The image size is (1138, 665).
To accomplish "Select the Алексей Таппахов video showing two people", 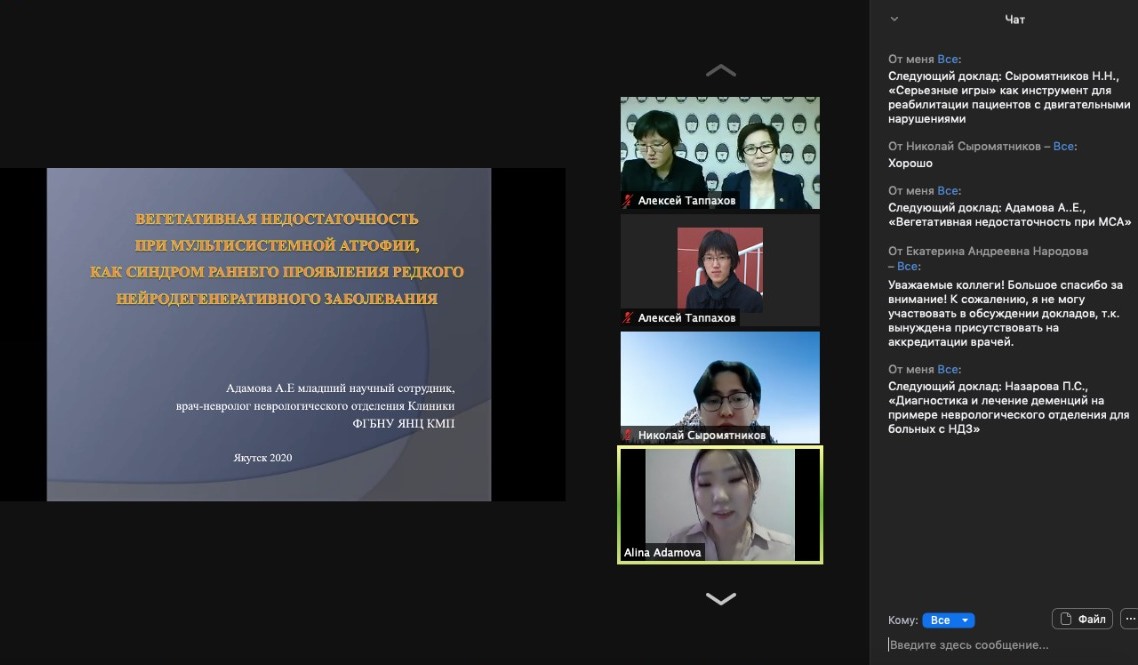I will click(x=720, y=153).
